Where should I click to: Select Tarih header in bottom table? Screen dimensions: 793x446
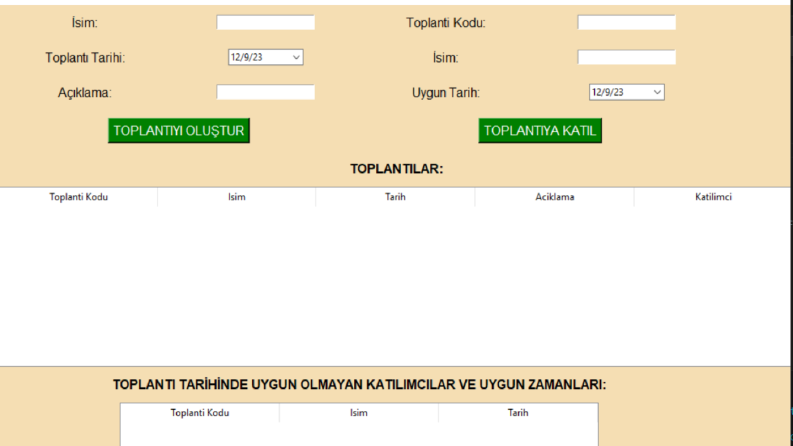pos(518,413)
